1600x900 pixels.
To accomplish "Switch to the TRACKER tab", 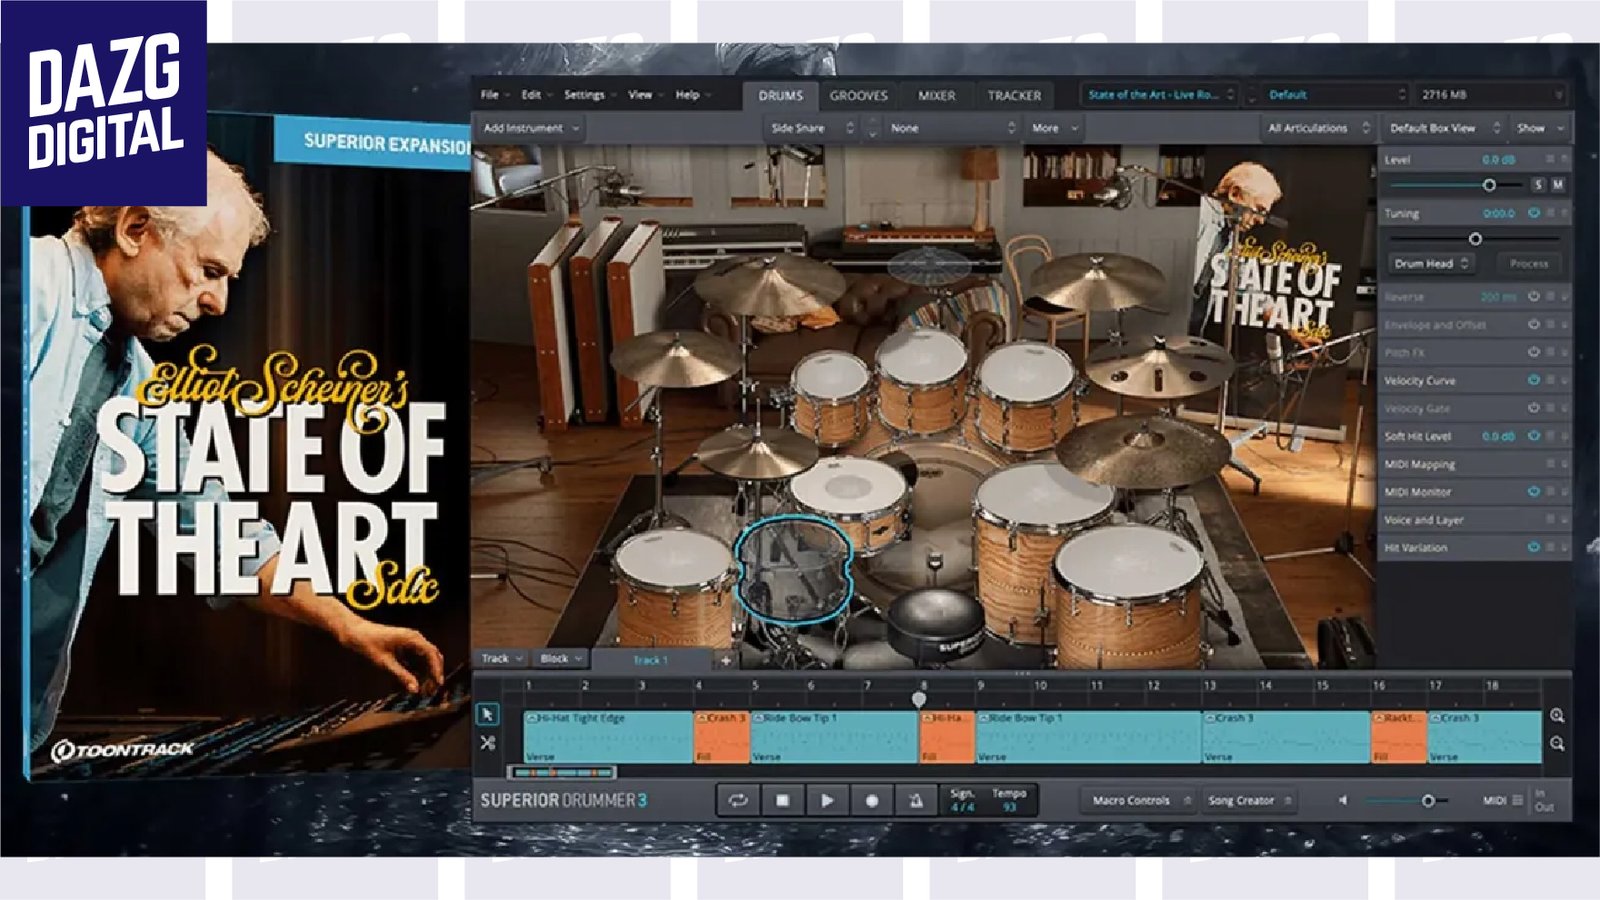I will point(1014,96).
